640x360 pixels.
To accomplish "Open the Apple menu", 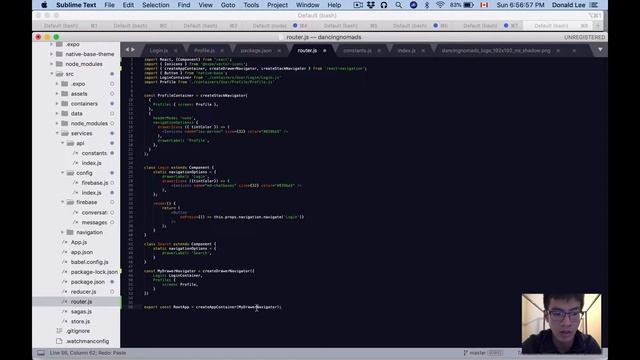I will pos(44,5).
